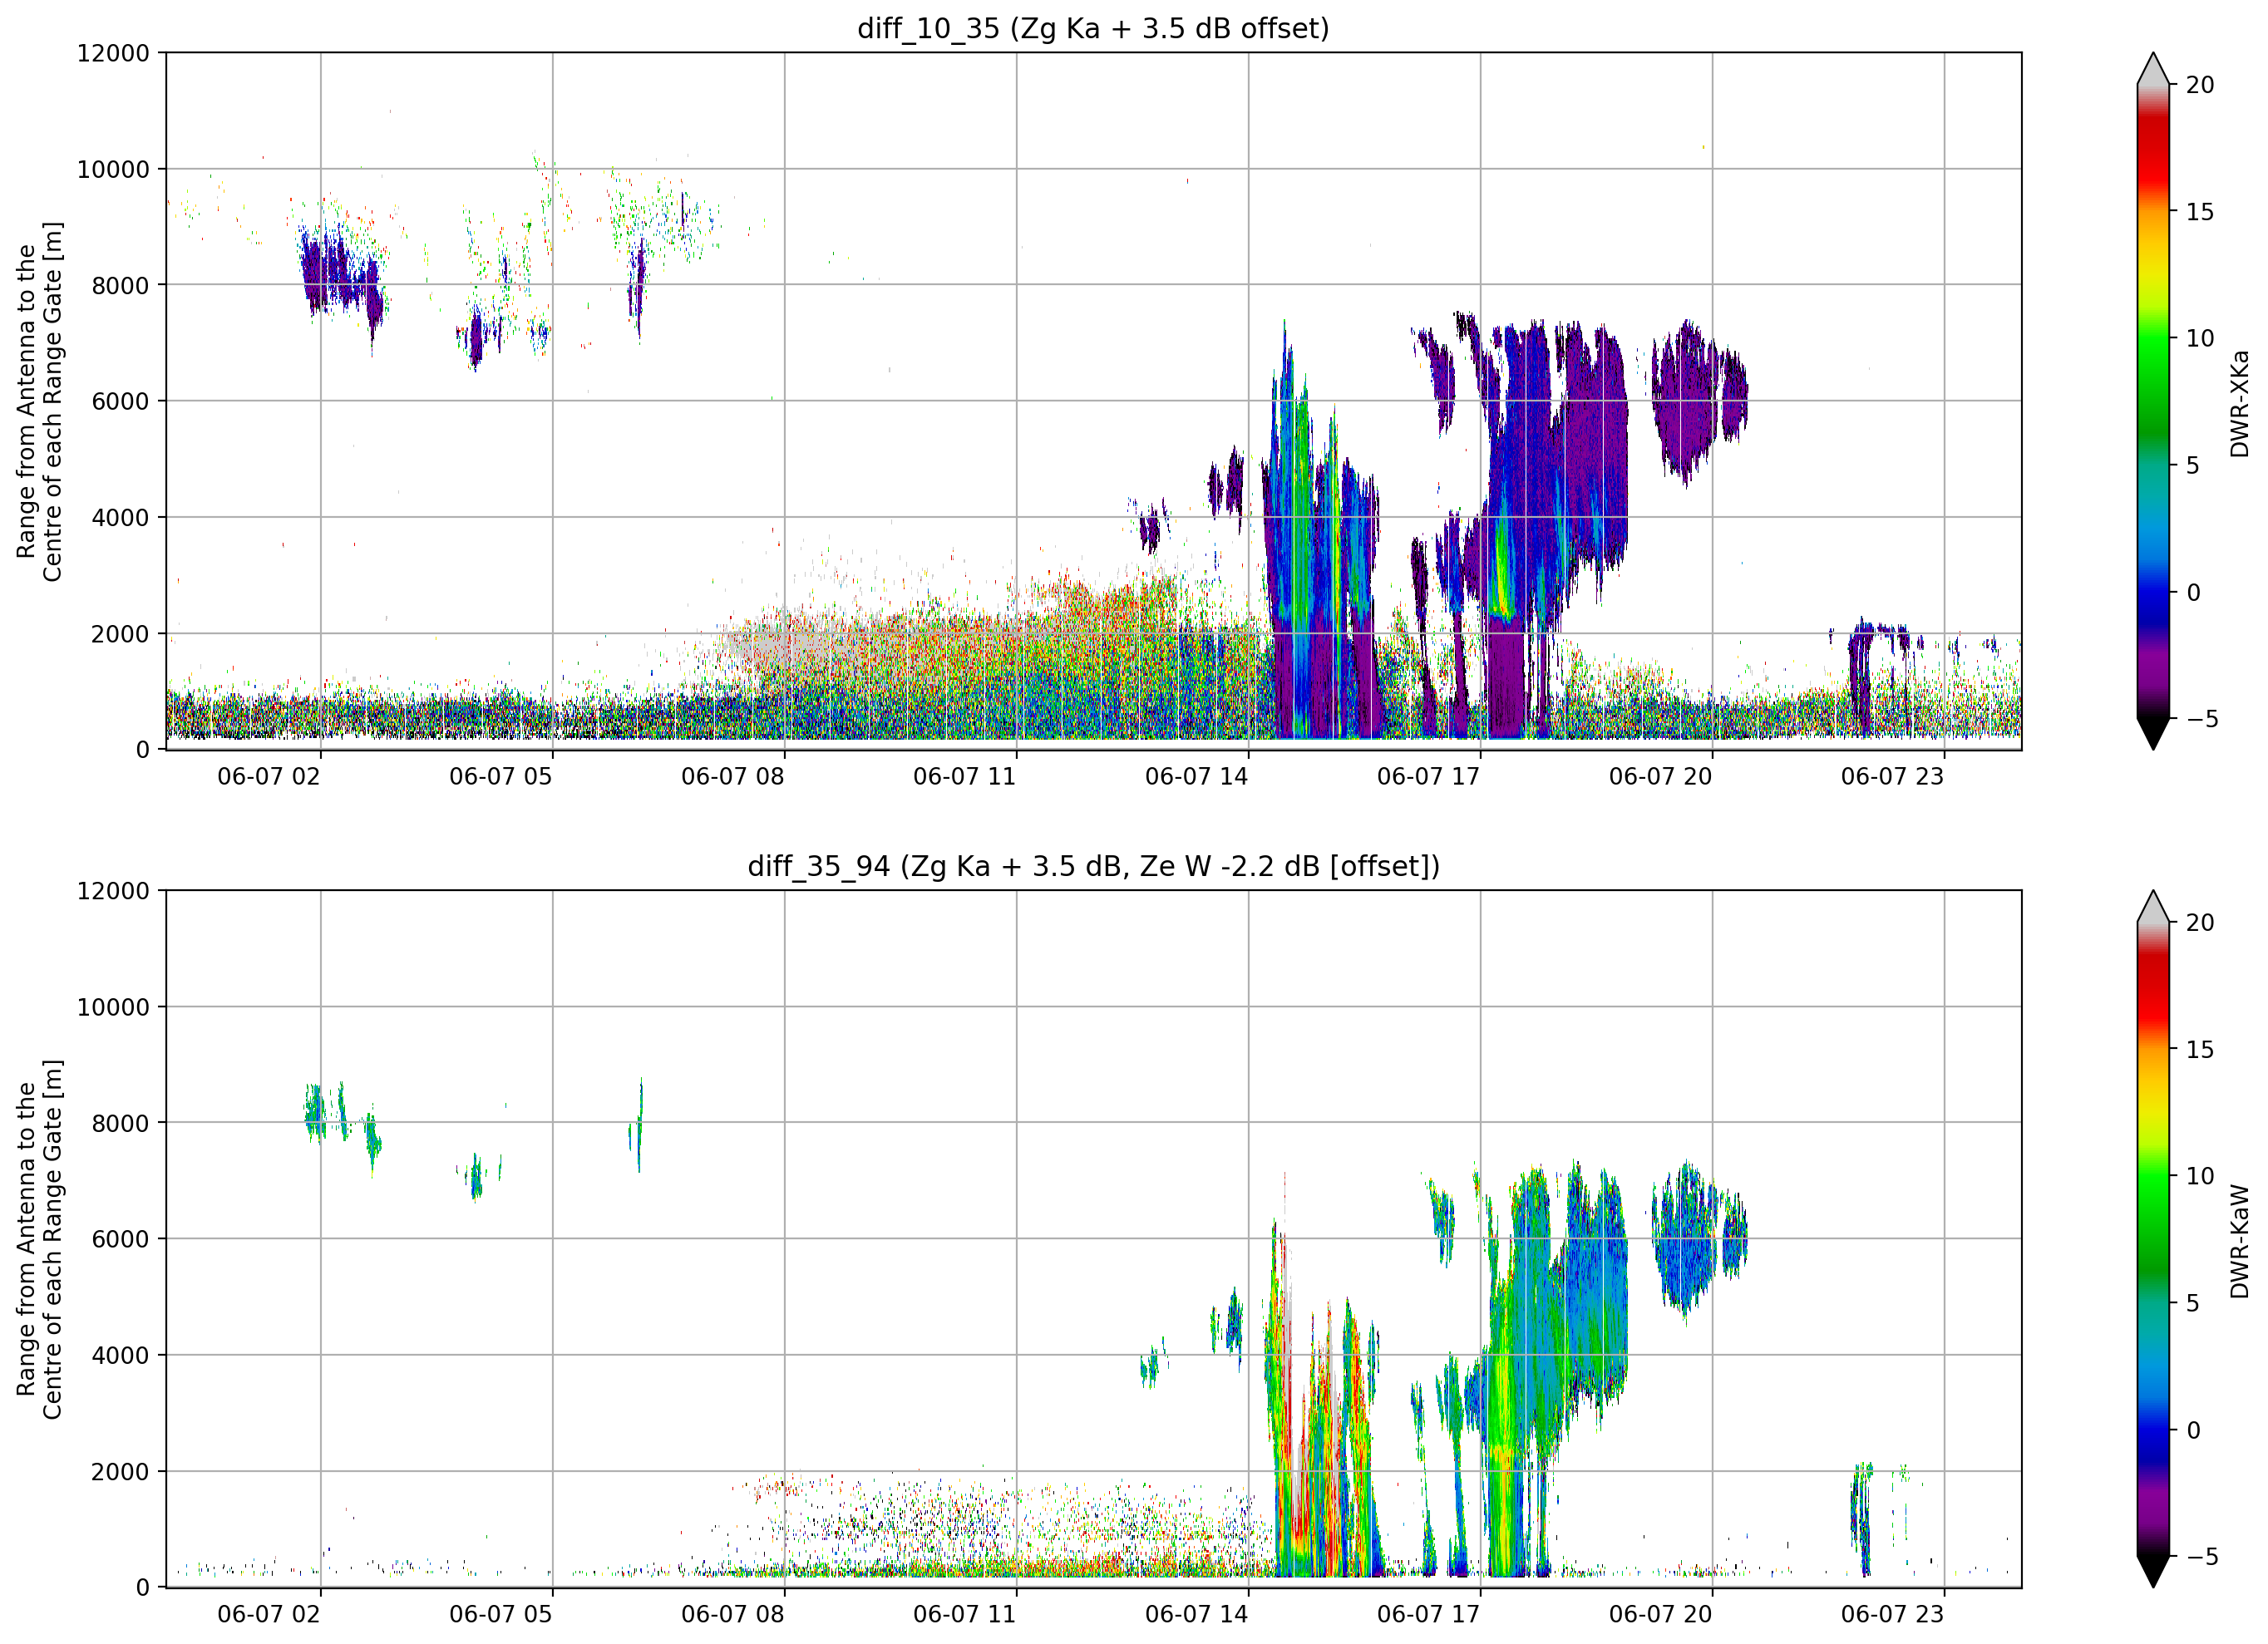Click the '5' tick on the DWR-XKa colorbar
Viewport: 2268px width, 1644px height.
2193,465
